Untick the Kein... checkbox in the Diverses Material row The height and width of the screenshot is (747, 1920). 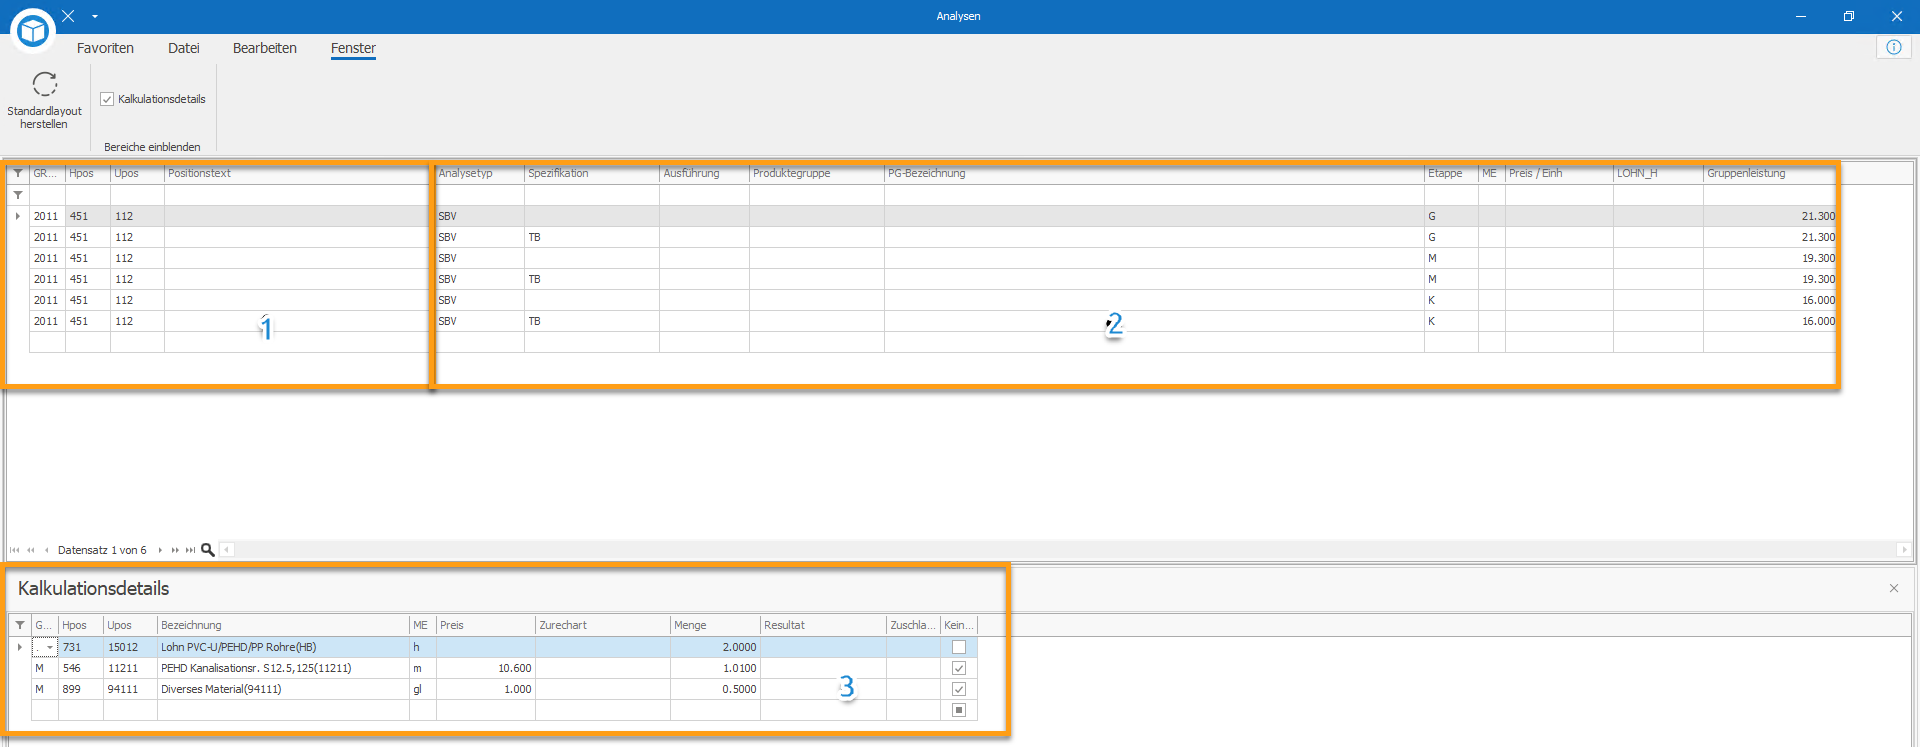(959, 689)
